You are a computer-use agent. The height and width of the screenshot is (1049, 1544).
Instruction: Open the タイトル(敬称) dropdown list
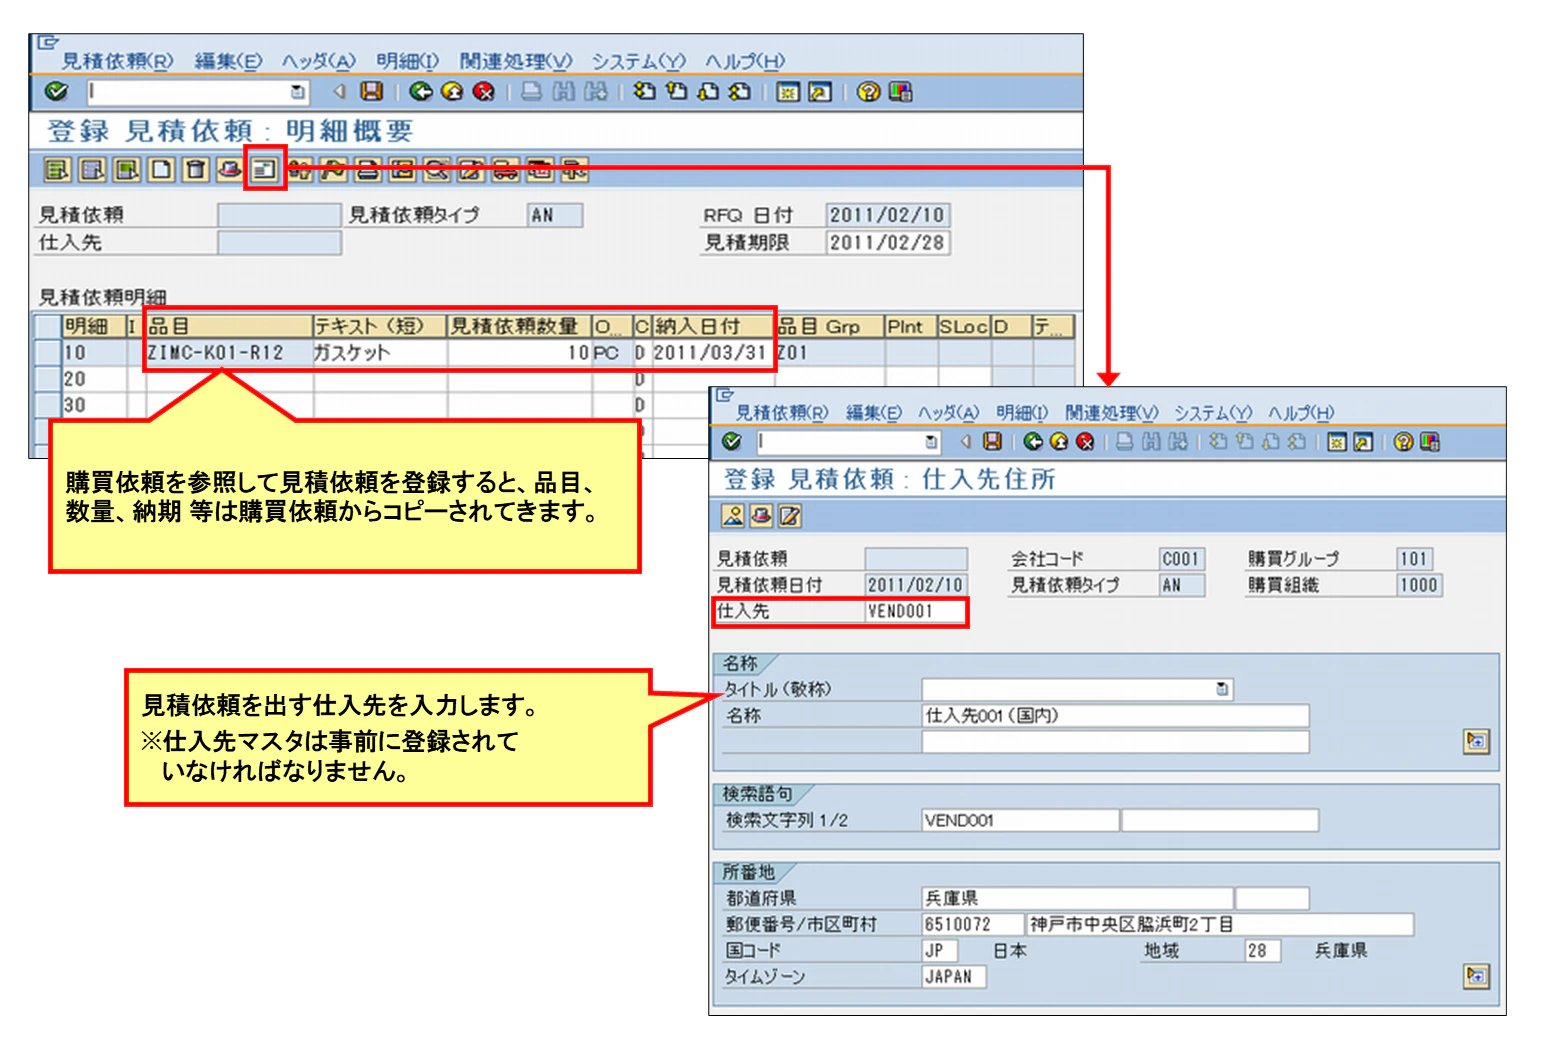(x=1222, y=689)
